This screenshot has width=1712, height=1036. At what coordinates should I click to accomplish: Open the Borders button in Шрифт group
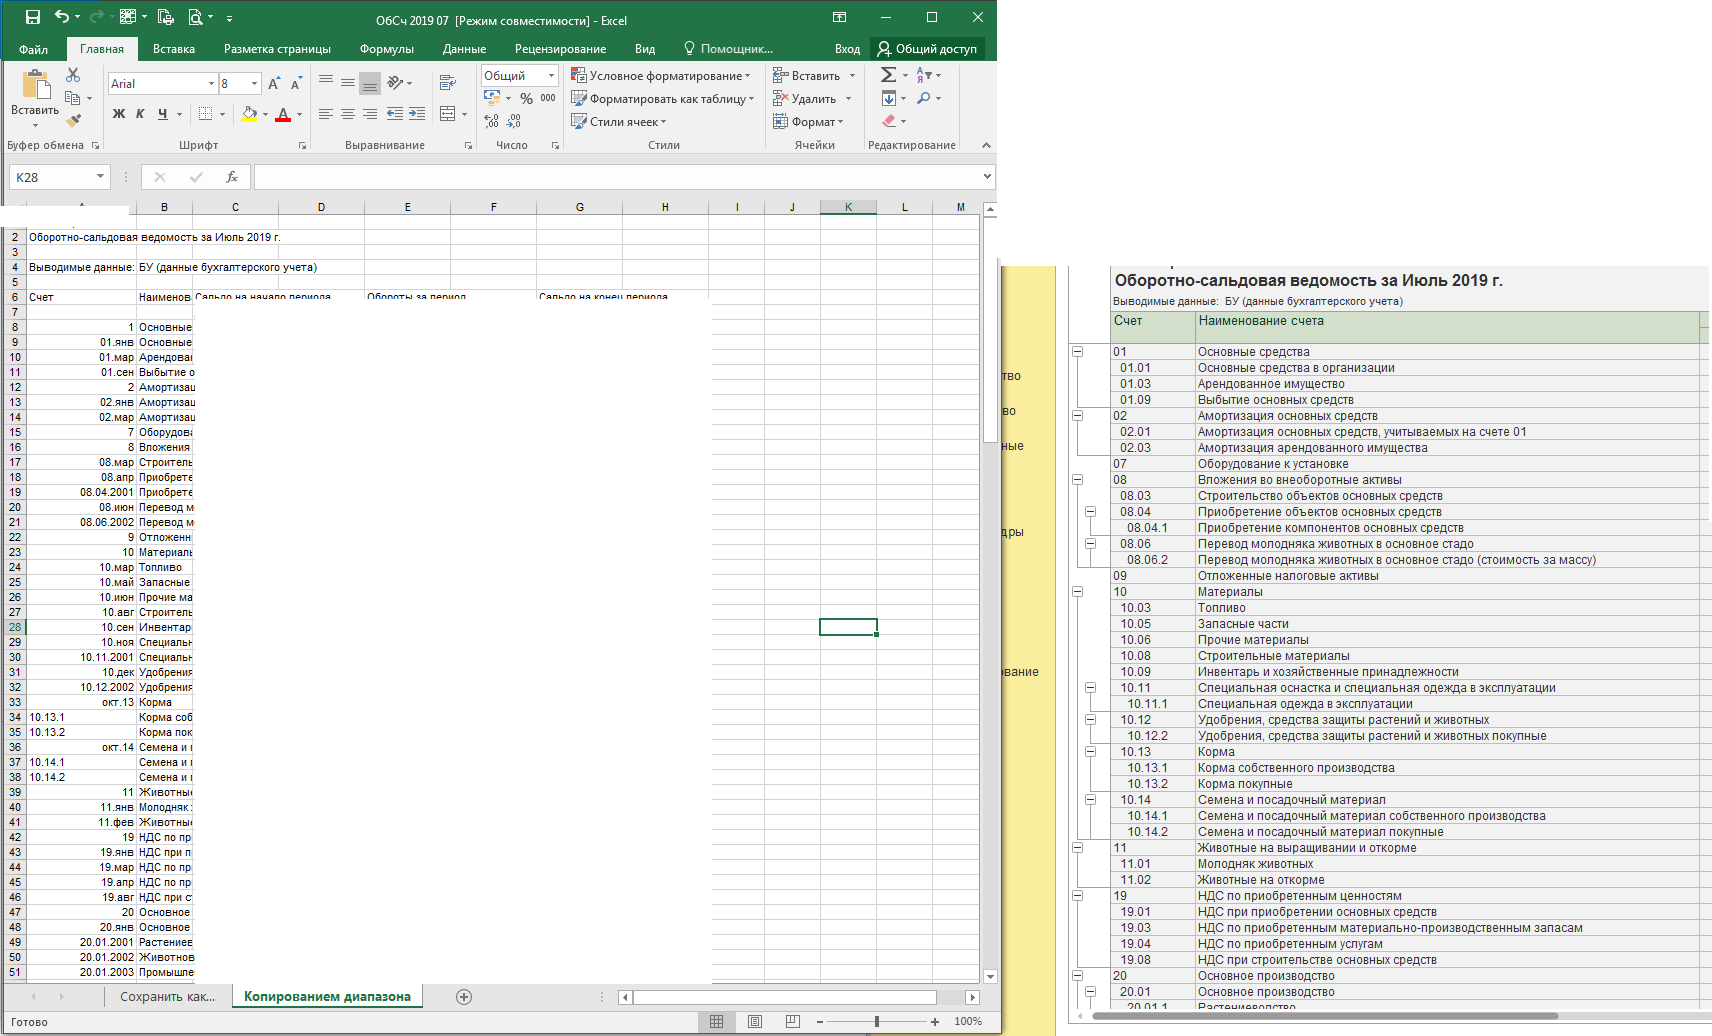point(205,114)
